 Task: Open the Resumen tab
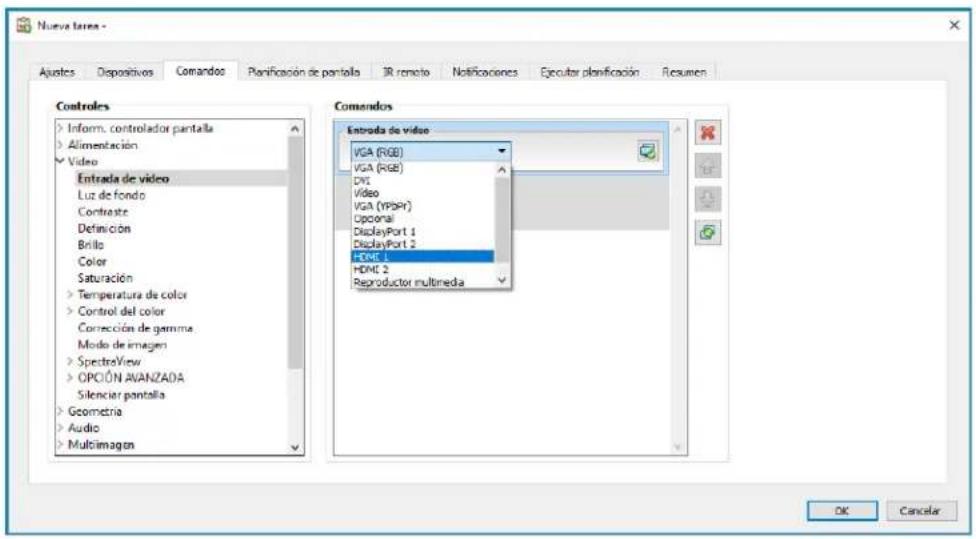click(x=684, y=72)
